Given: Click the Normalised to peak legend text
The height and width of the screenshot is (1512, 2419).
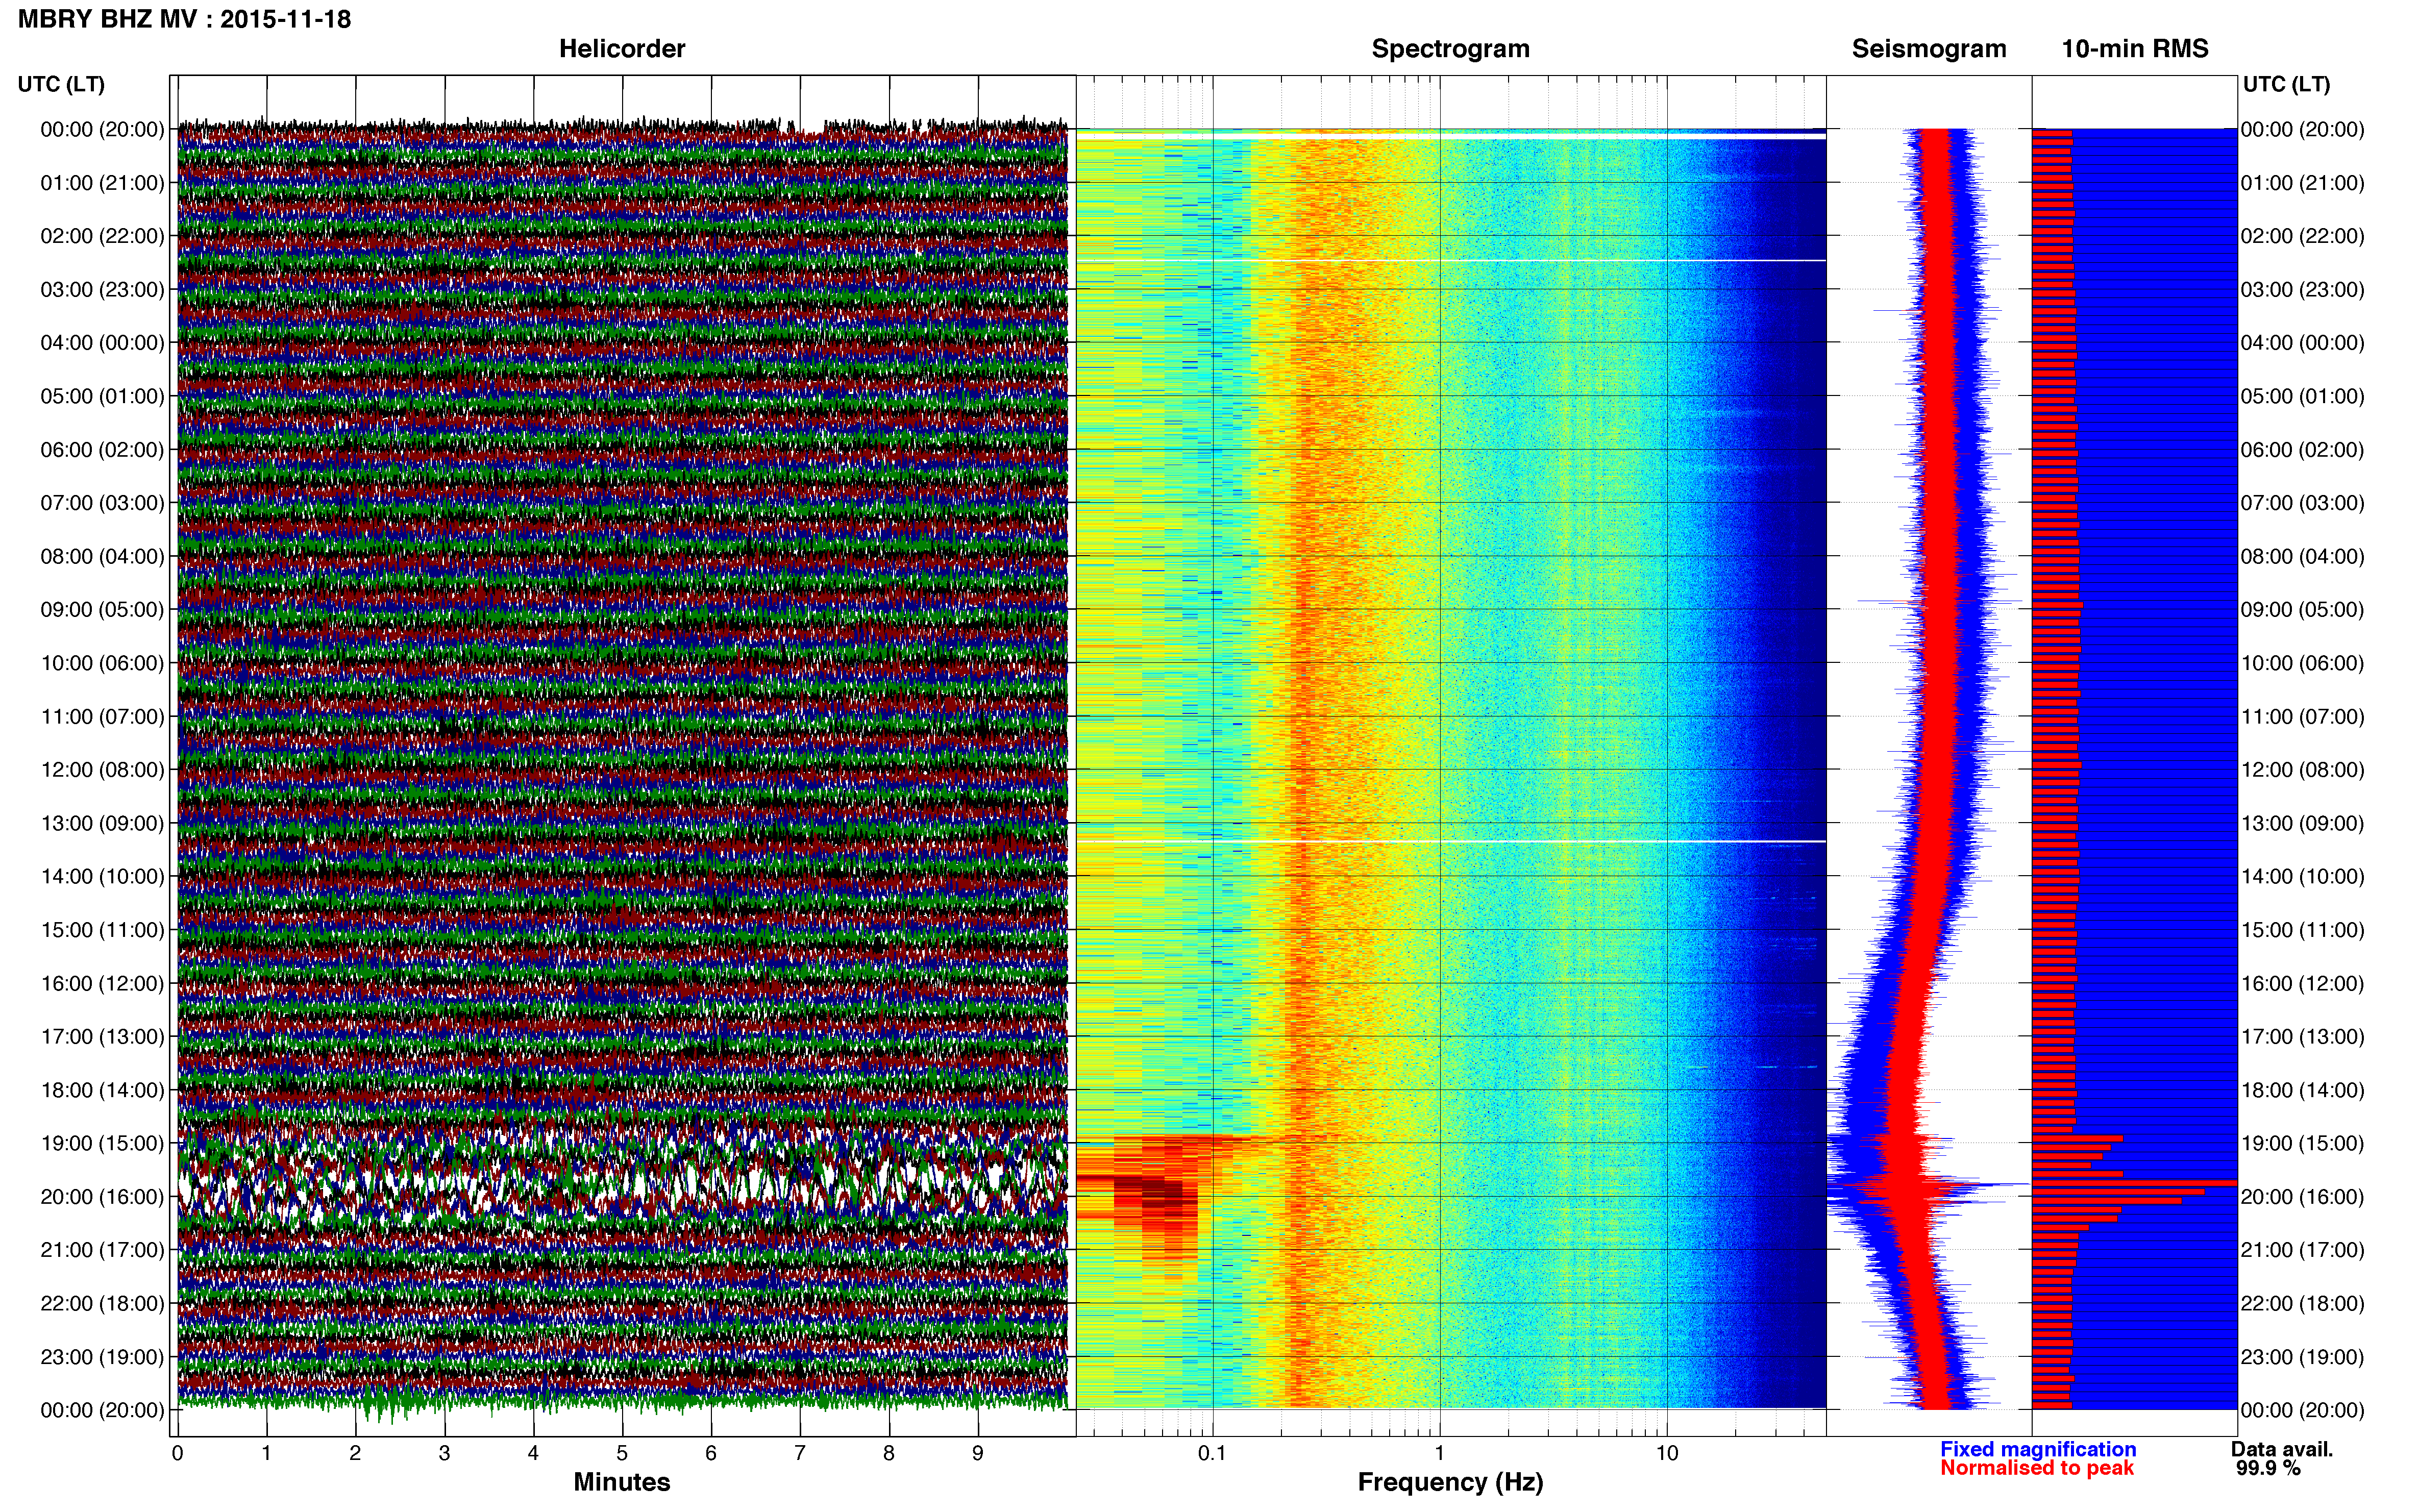Looking at the screenshot, I should pos(2037,1468).
